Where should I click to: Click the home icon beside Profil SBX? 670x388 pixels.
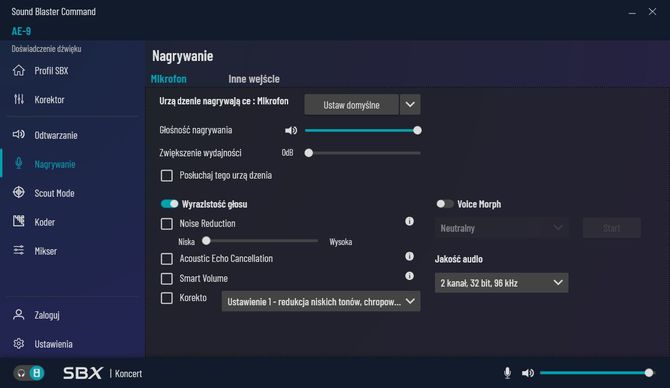pyautogui.click(x=19, y=71)
